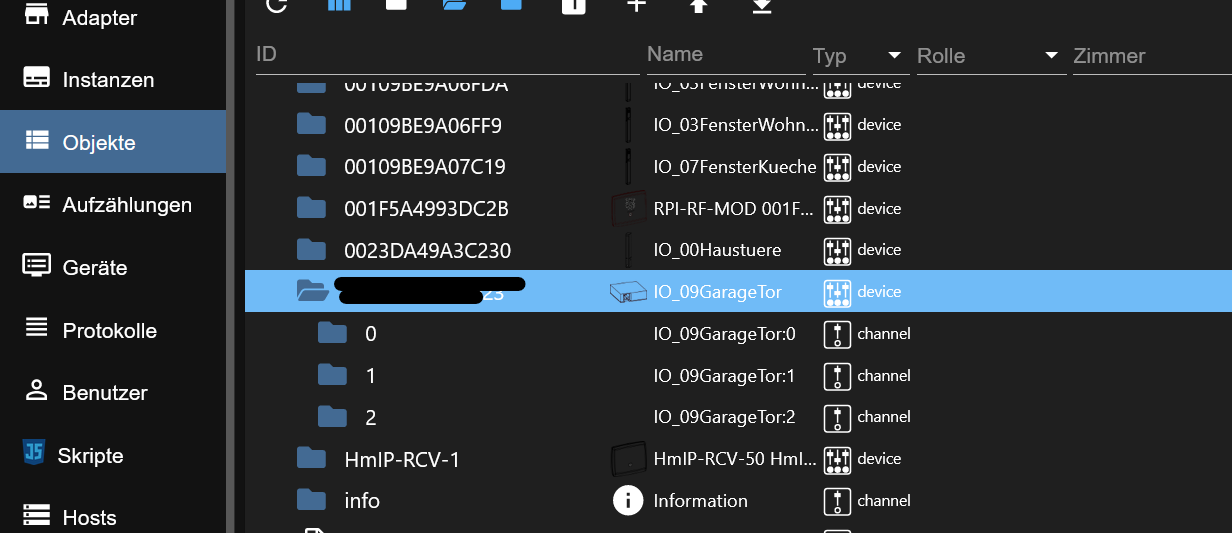Click the Geräte monitor icon
Viewport: 1232px width, 533px height.
point(37,266)
